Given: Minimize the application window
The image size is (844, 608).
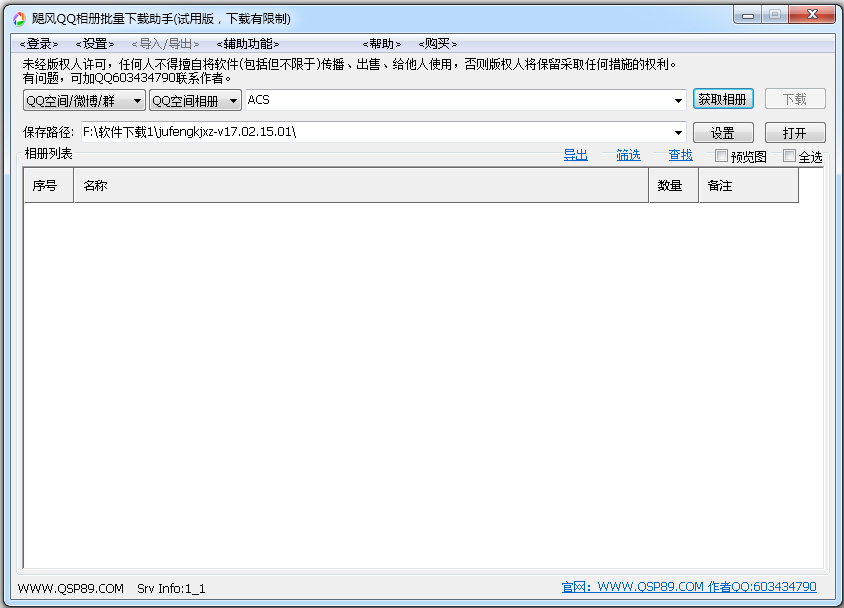Looking at the screenshot, I should (748, 15).
